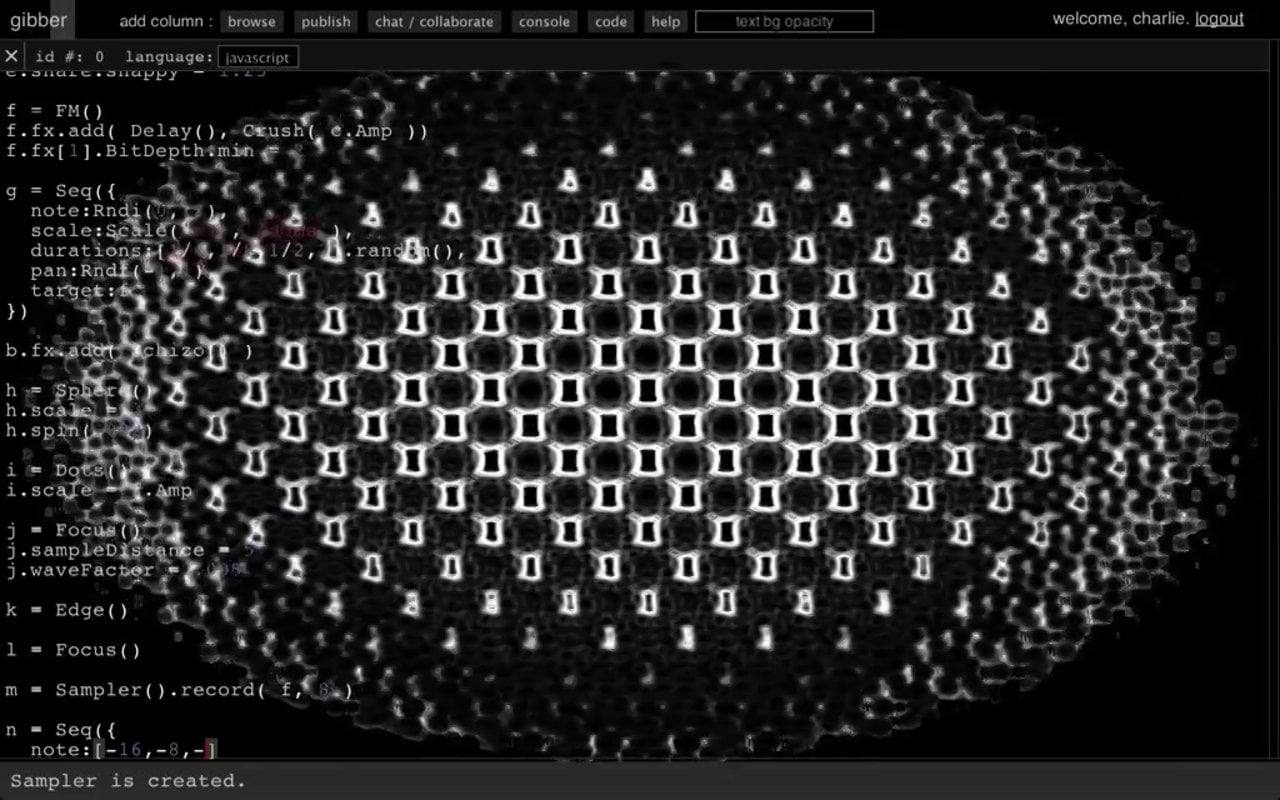The height and width of the screenshot is (800, 1280).
Task: Open the console column
Action: pos(545,21)
